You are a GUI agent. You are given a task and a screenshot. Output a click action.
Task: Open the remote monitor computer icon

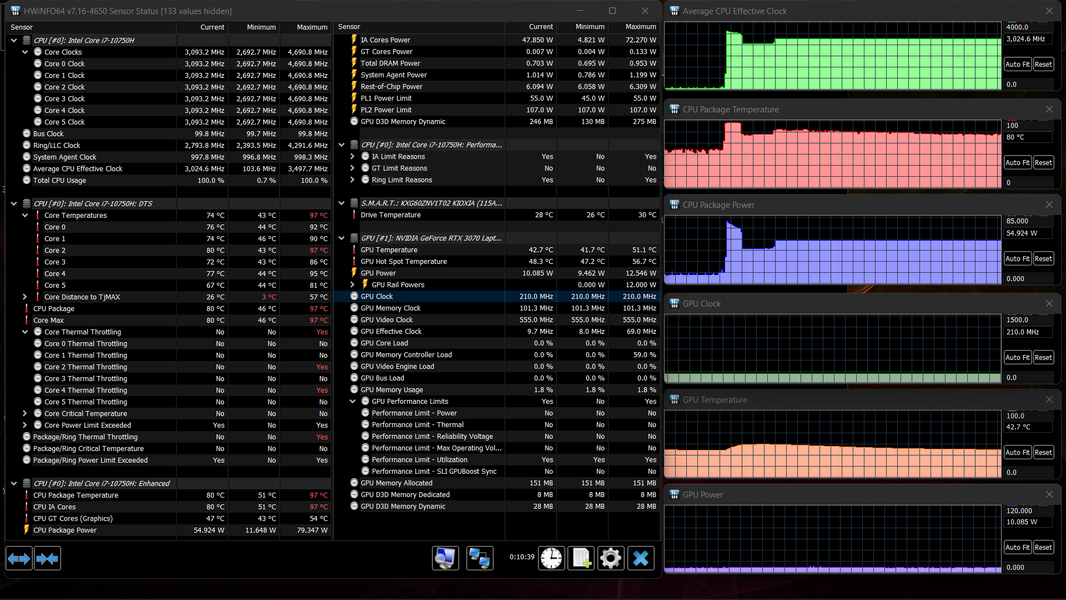[x=445, y=559]
